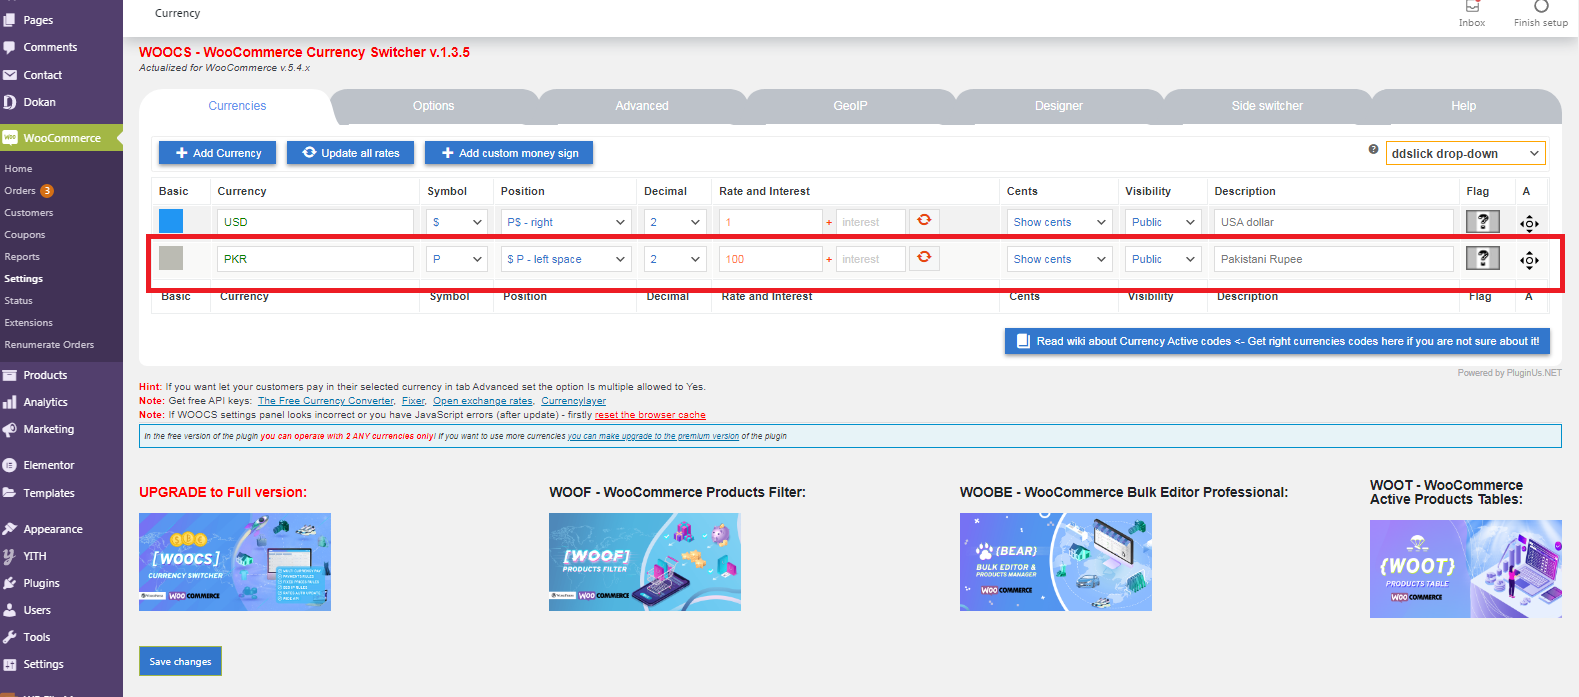This screenshot has height=697, width=1579.
Task: Refresh rate icon for PKR row
Action: (924, 258)
